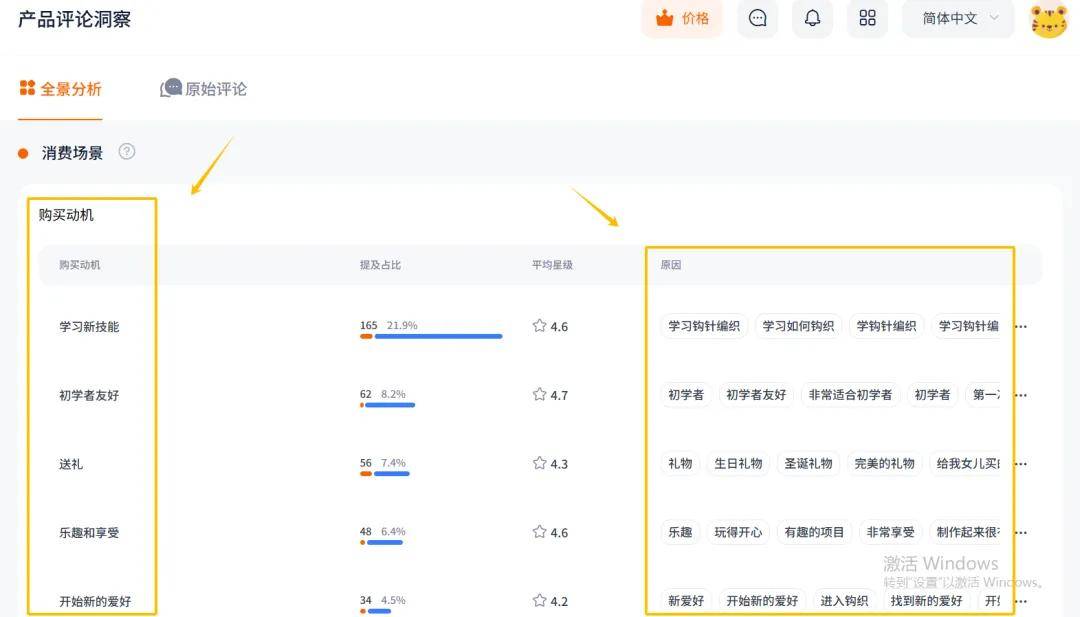This screenshot has height=617, width=1080.
Task: Select the 学习如何钩织 reason tag
Action: pyautogui.click(x=798, y=326)
